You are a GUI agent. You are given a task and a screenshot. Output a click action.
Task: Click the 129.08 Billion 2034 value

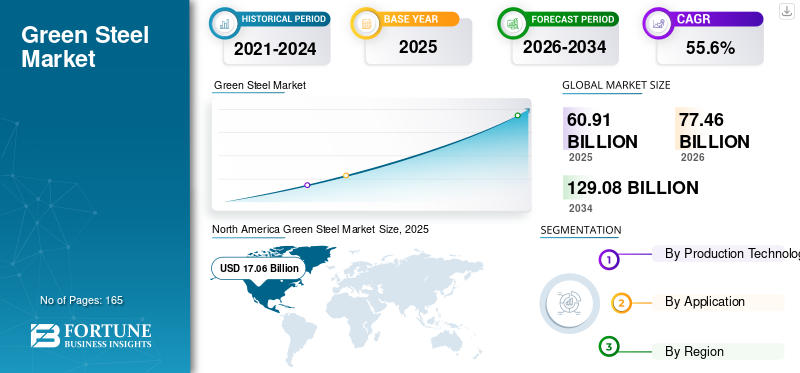point(633,188)
